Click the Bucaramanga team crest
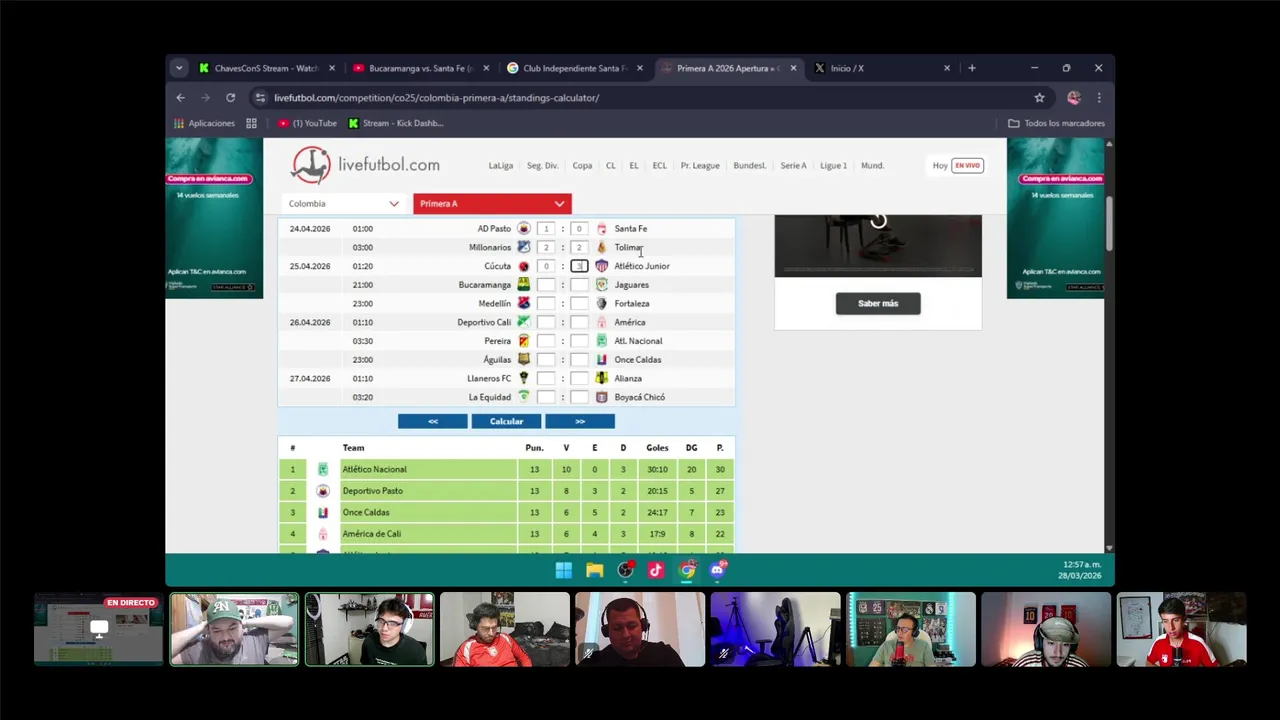 (524, 285)
